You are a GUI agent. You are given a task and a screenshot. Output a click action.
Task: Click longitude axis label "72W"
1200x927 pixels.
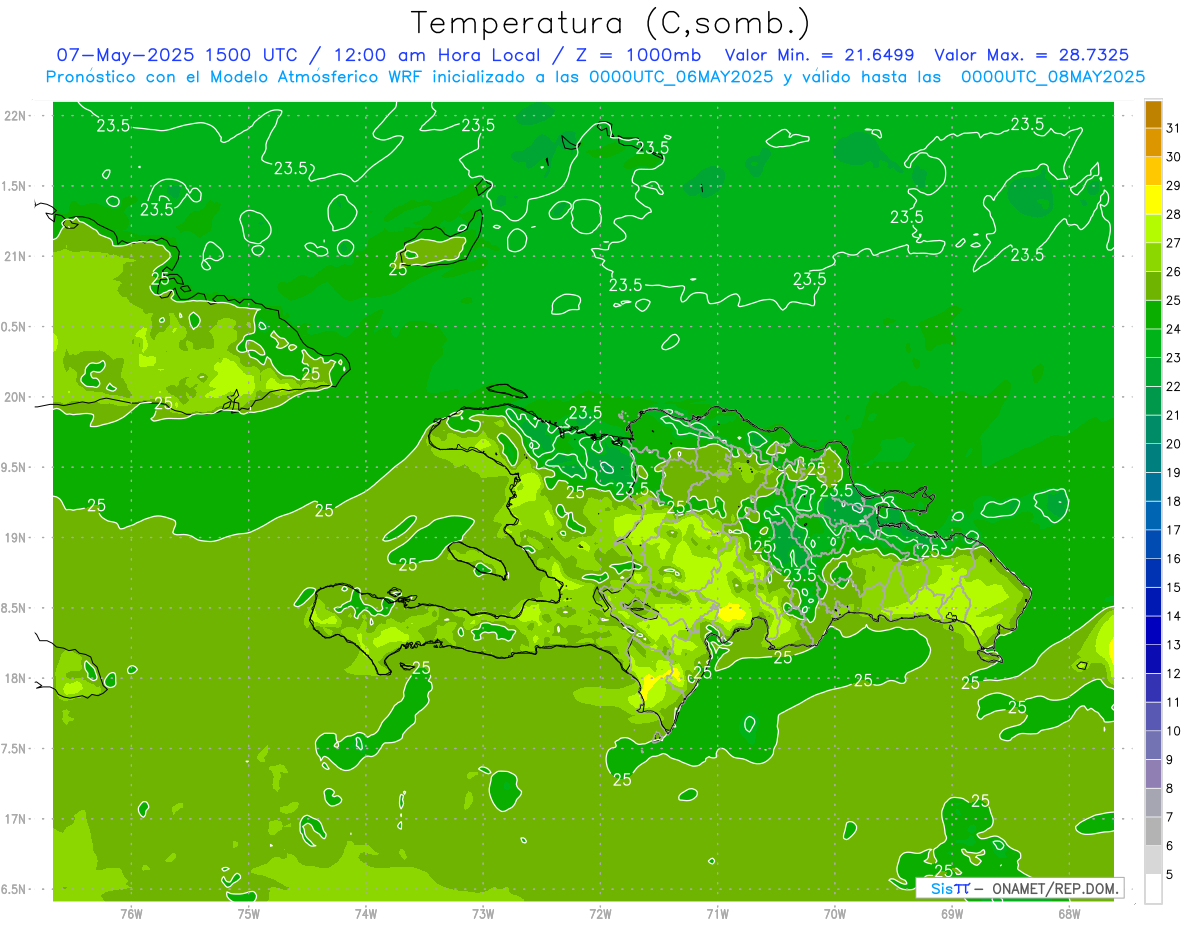point(600,913)
